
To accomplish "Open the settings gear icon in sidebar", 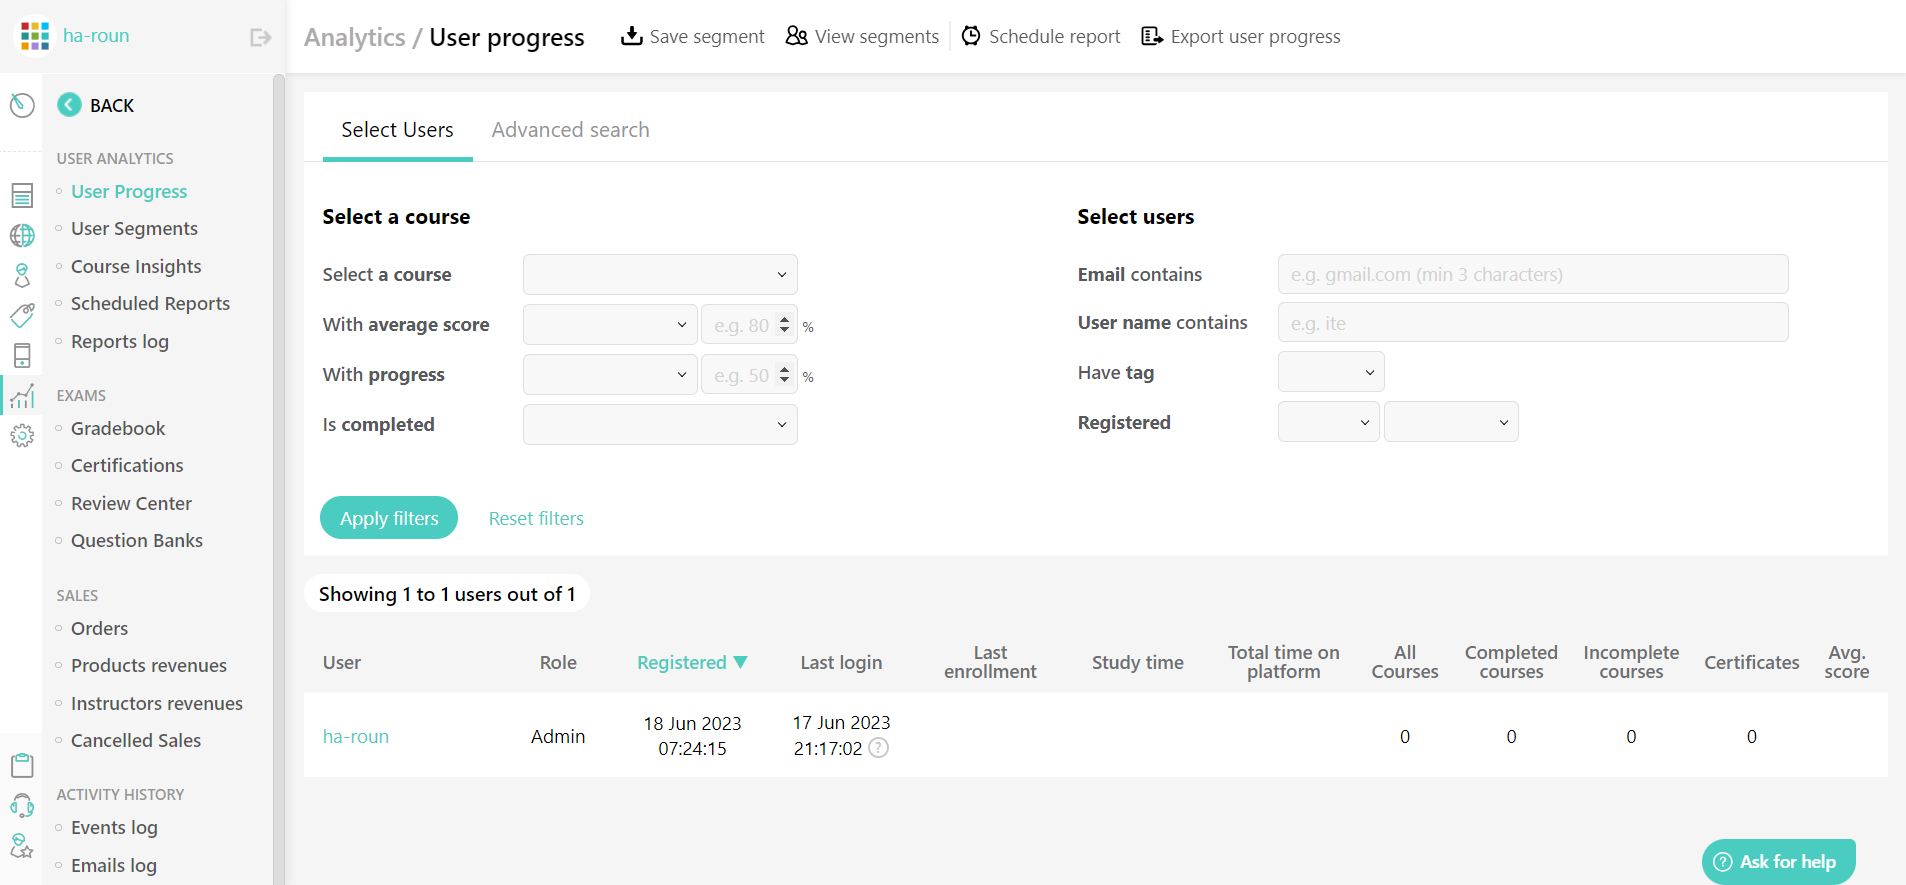I will point(22,435).
